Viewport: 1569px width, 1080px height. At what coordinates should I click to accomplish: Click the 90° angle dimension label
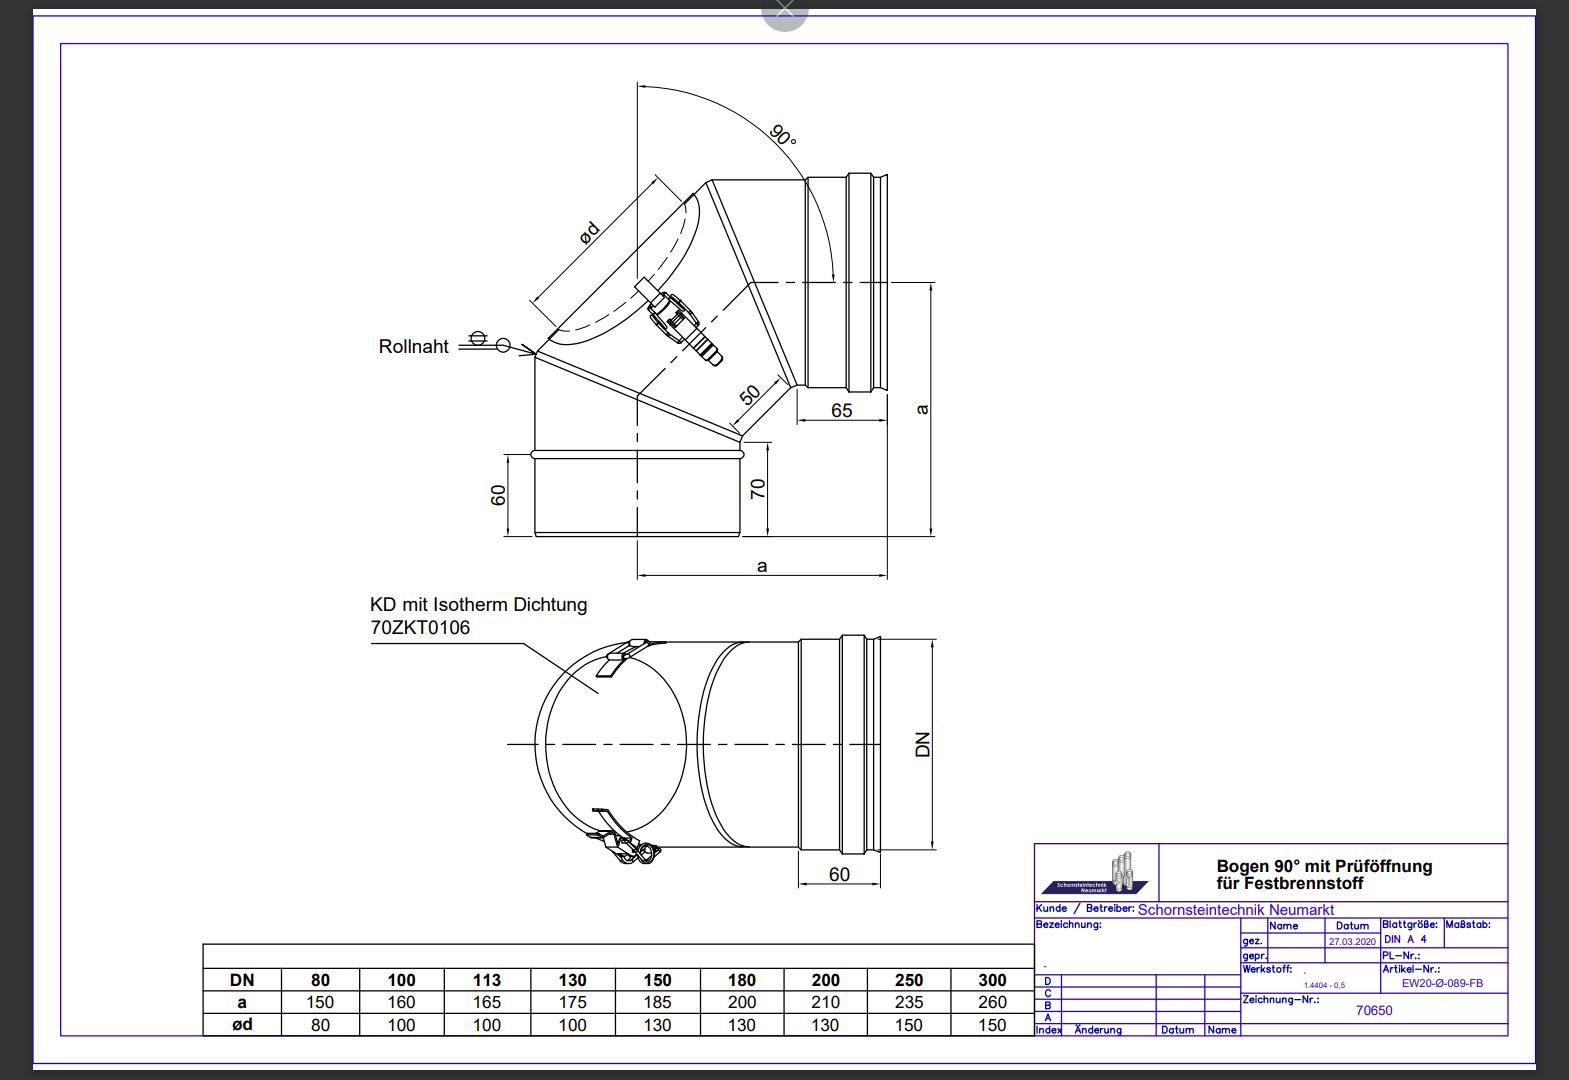[x=783, y=135]
